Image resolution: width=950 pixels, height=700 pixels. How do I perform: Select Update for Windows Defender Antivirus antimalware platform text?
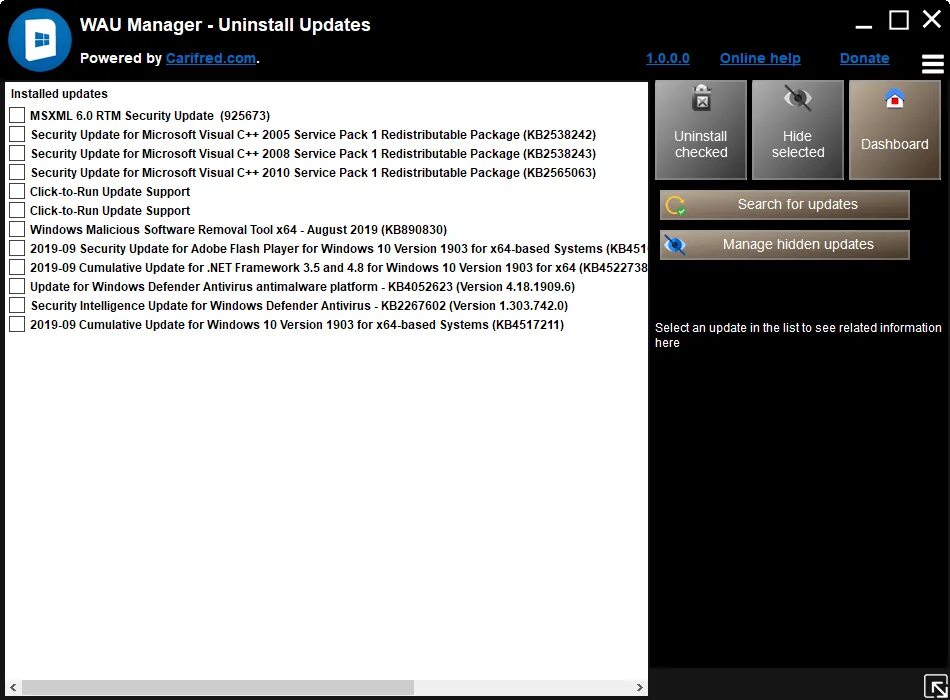(302, 287)
